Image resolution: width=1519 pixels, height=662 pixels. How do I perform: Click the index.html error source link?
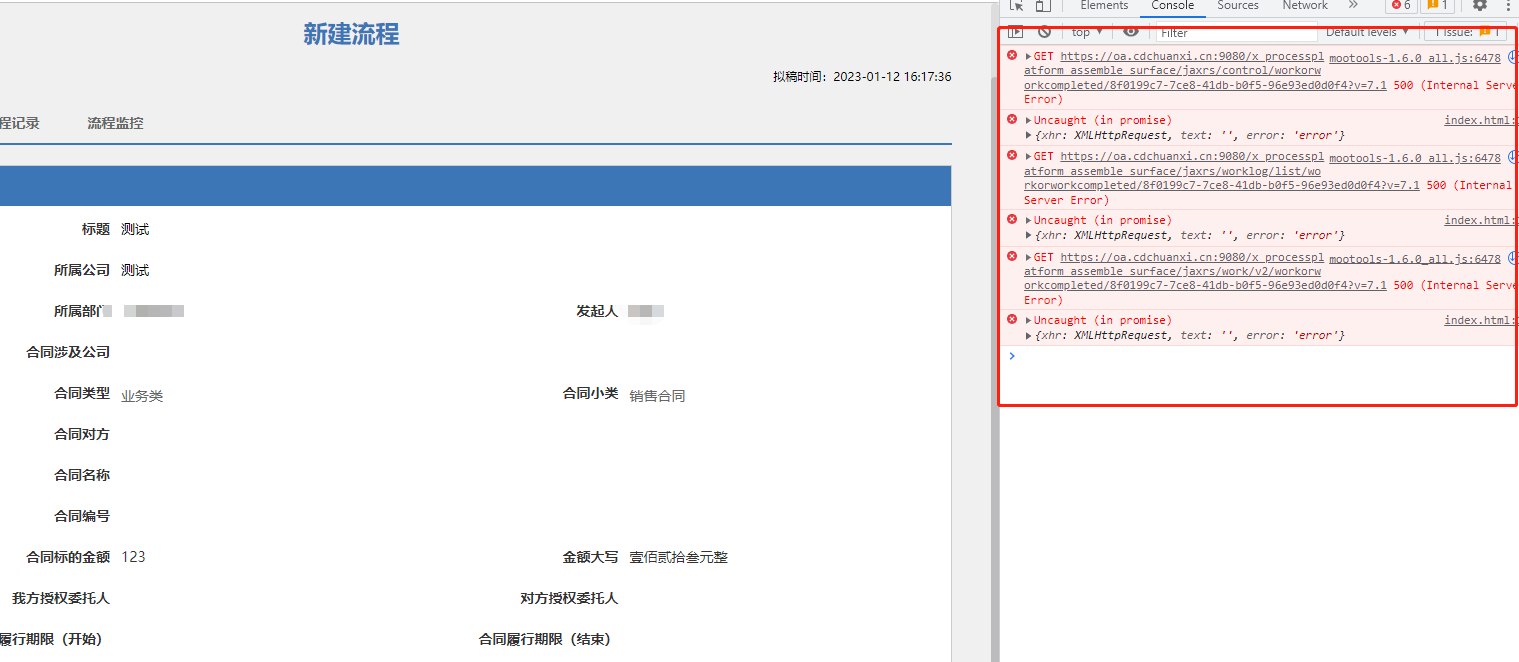pyautogui.click(x=1478, y=119)
